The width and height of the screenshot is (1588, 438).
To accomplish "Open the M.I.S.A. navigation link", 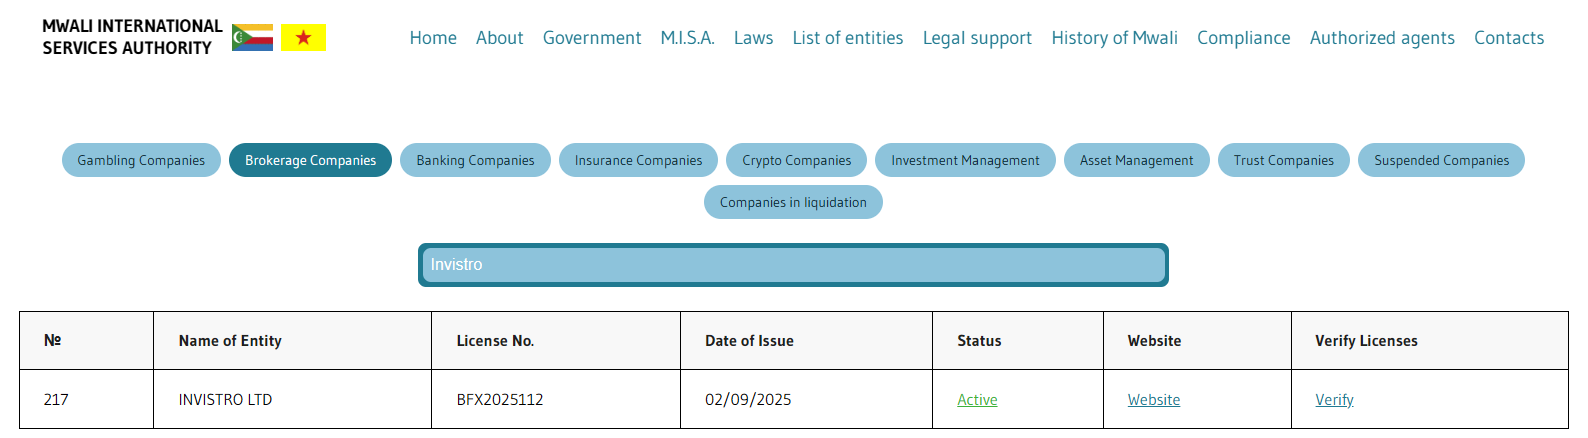I will pos(687,38).
